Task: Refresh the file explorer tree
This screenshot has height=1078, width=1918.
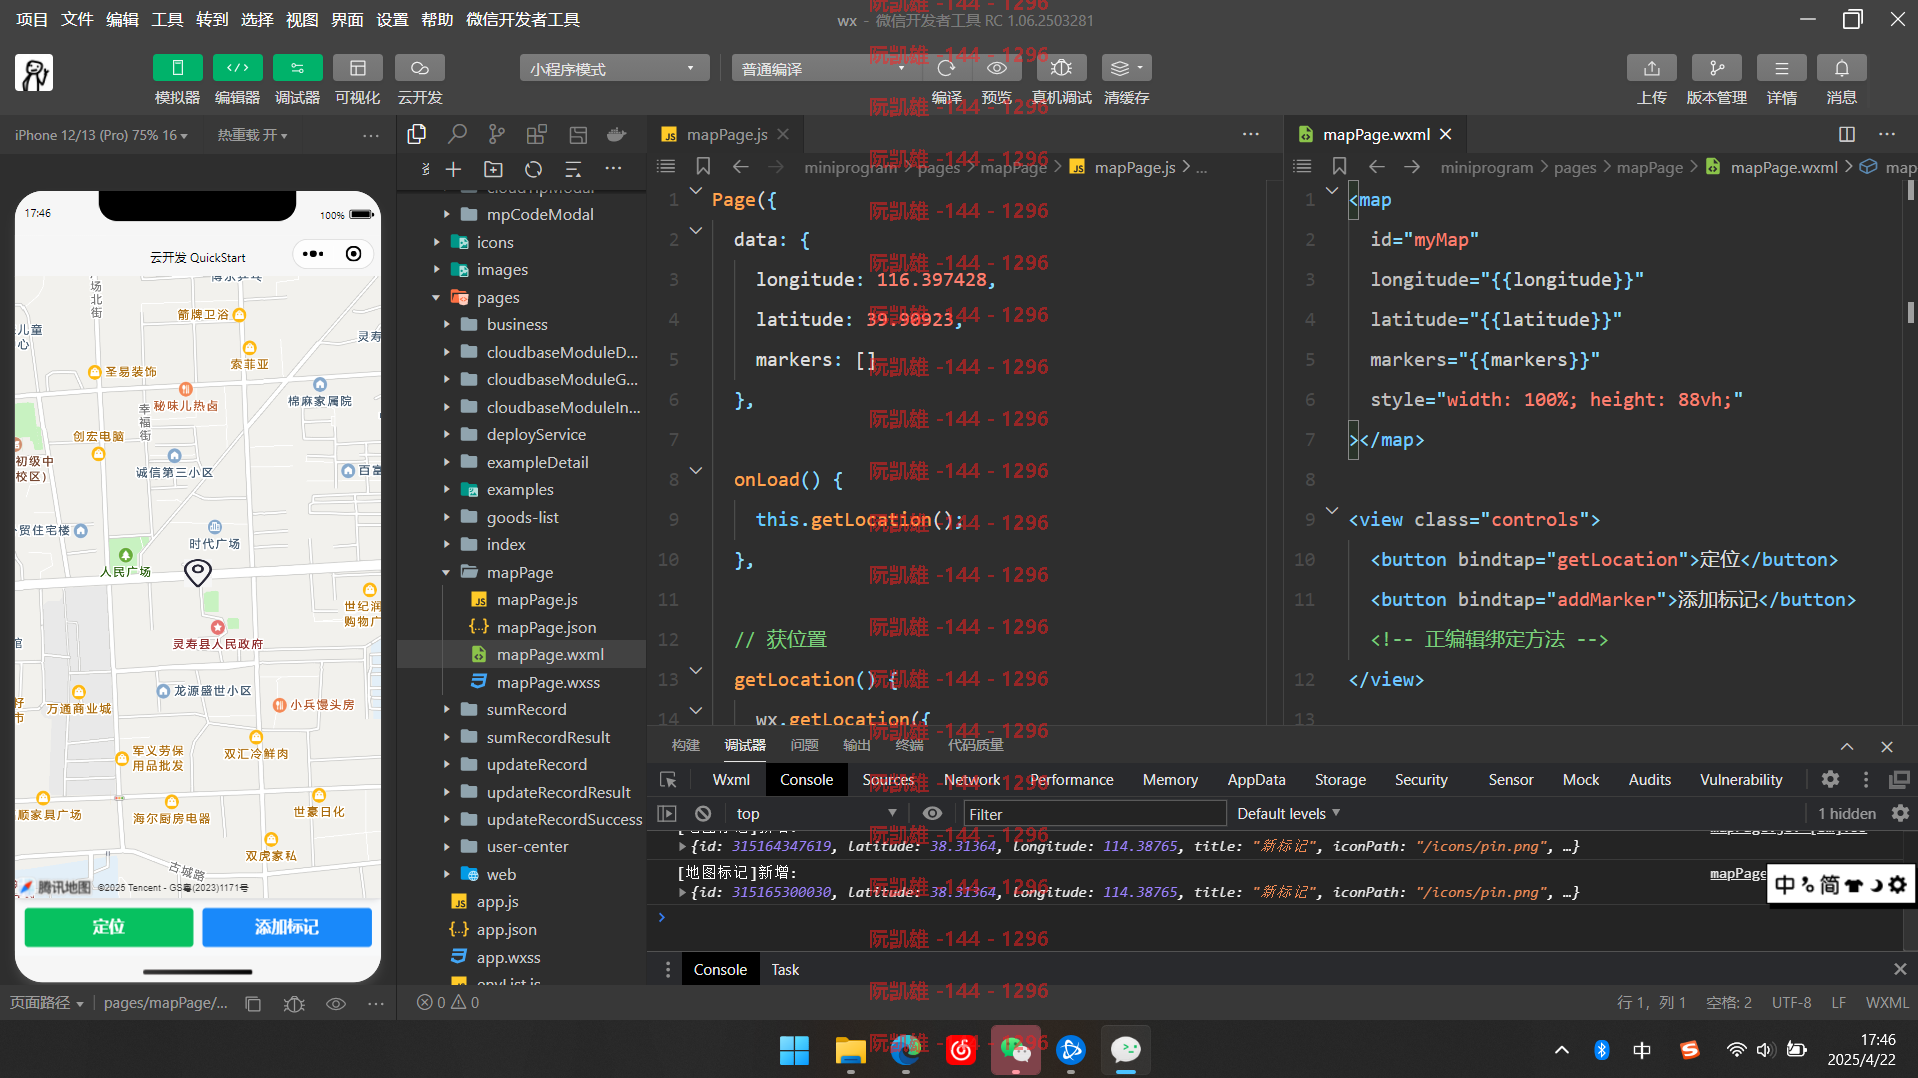Action: [x=533, y=169]
